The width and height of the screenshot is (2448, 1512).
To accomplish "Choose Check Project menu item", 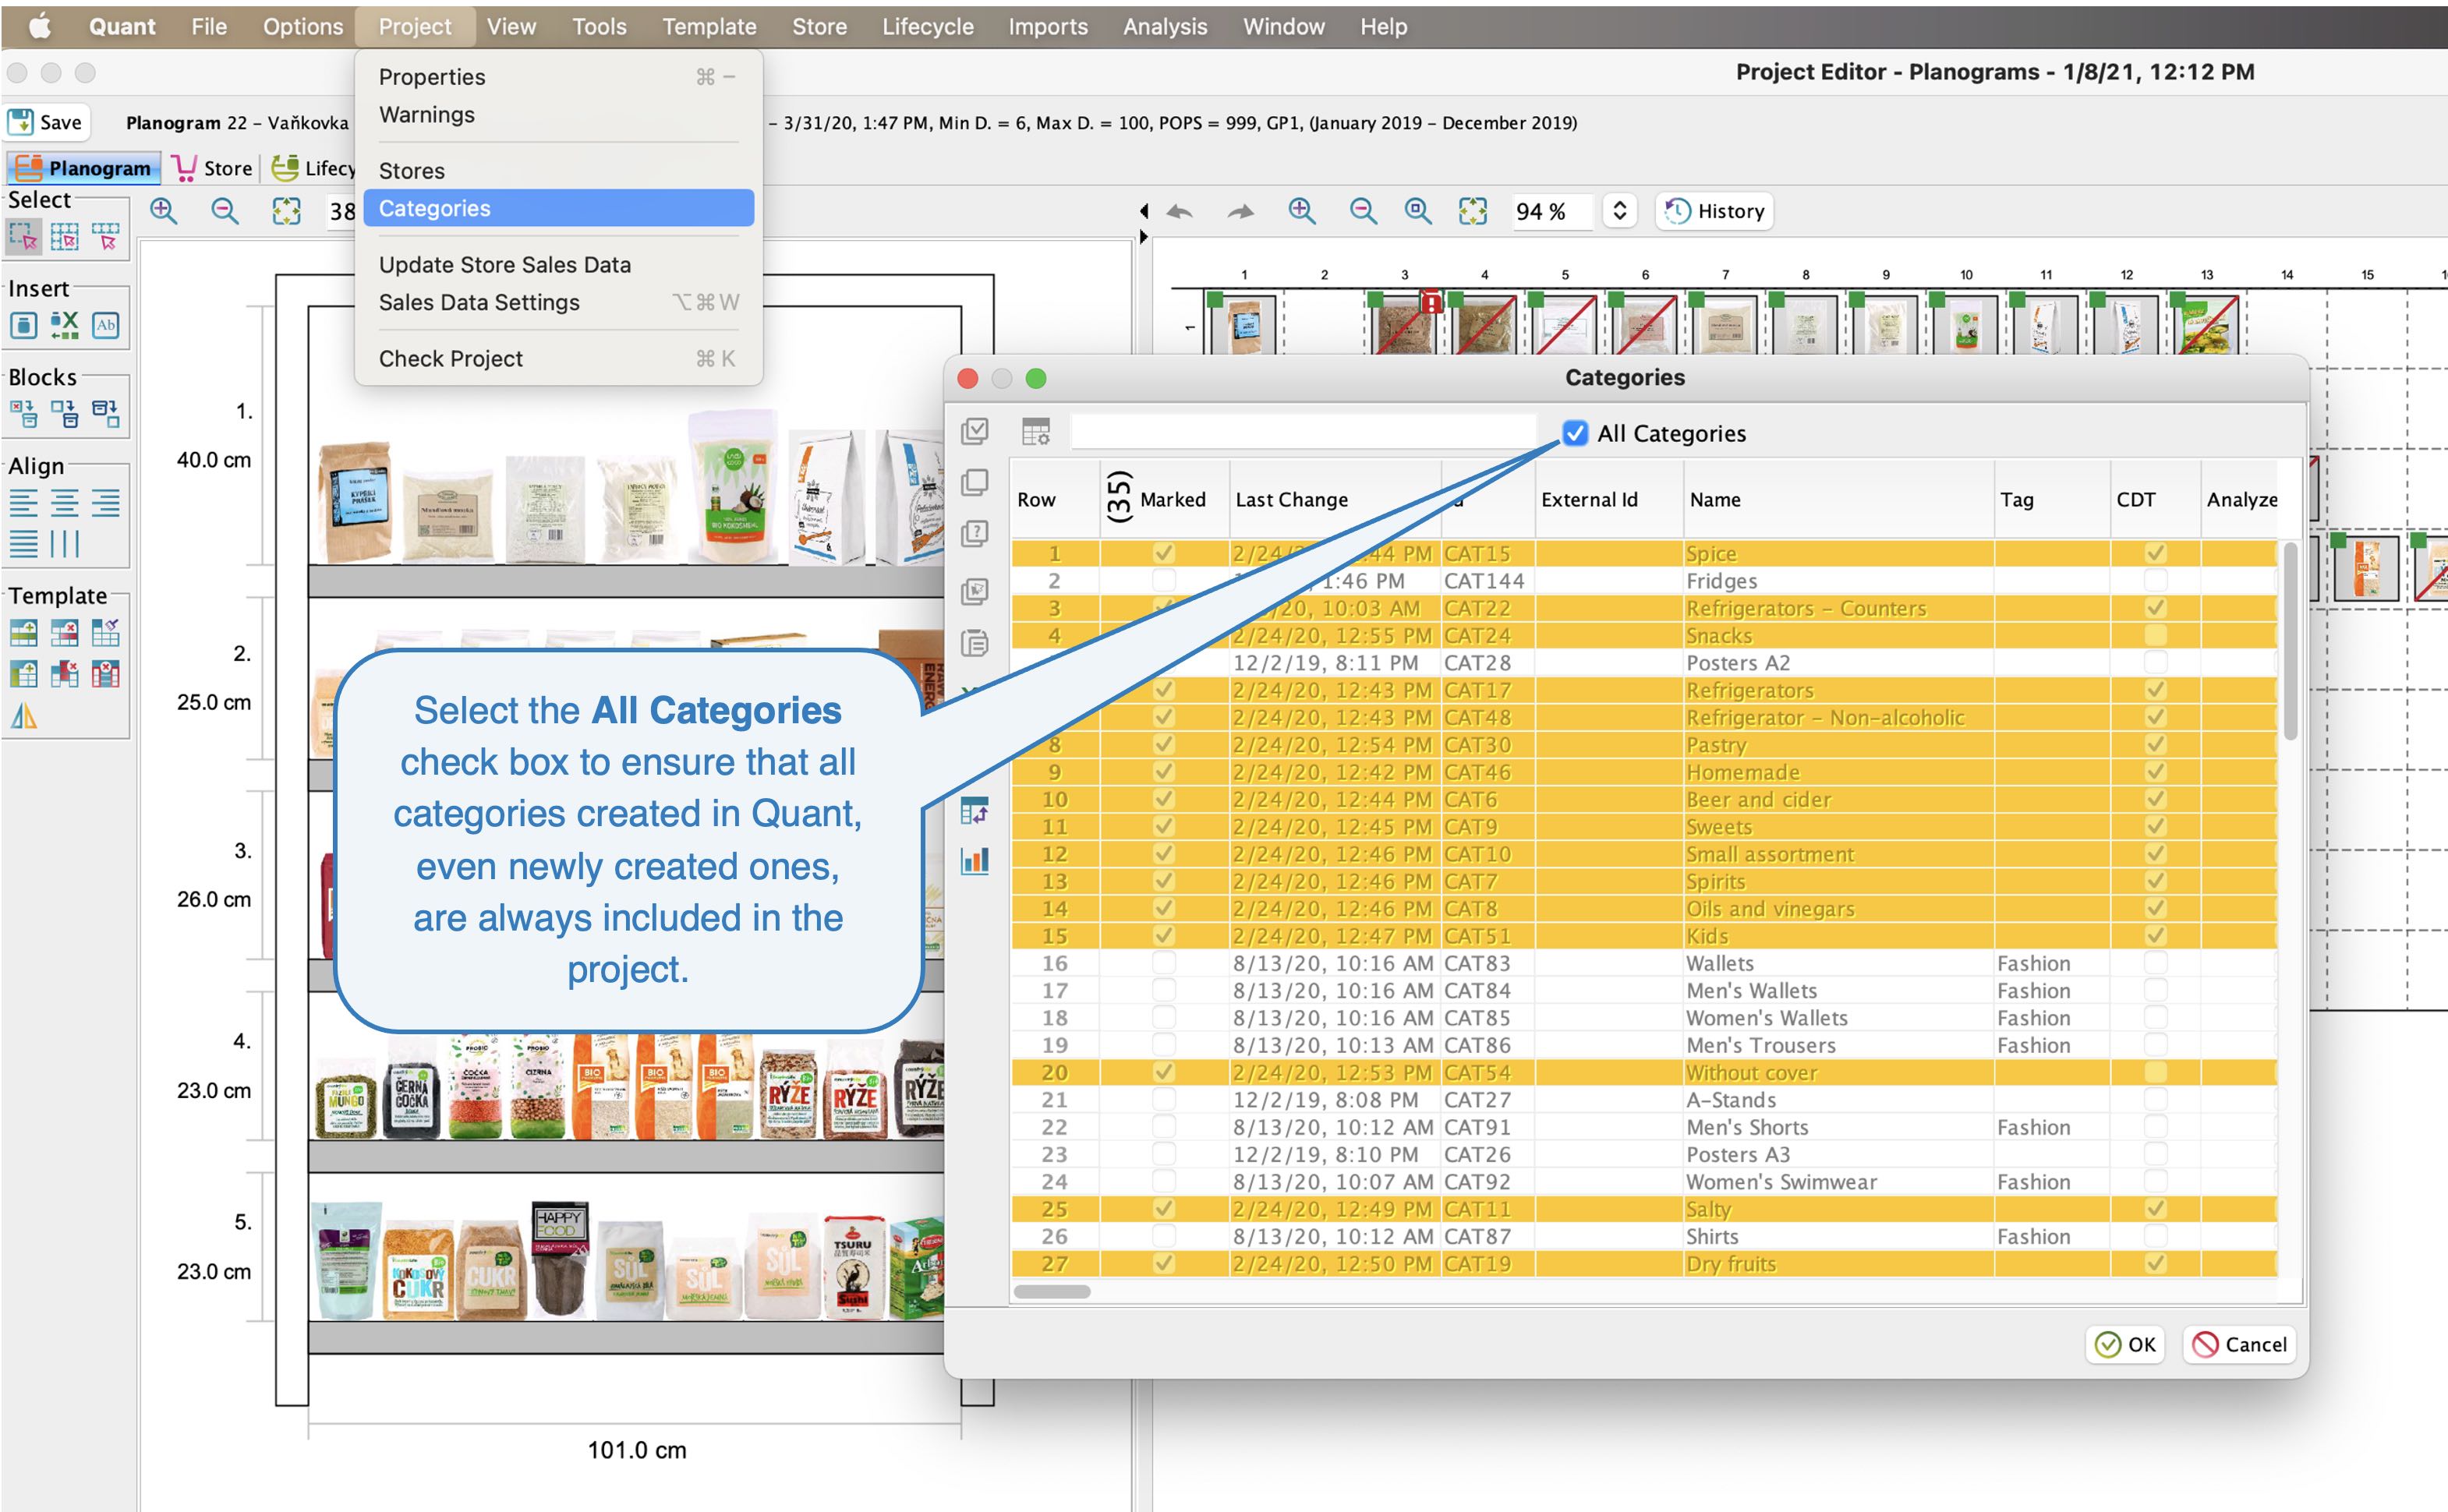I will tap(558, 358).
